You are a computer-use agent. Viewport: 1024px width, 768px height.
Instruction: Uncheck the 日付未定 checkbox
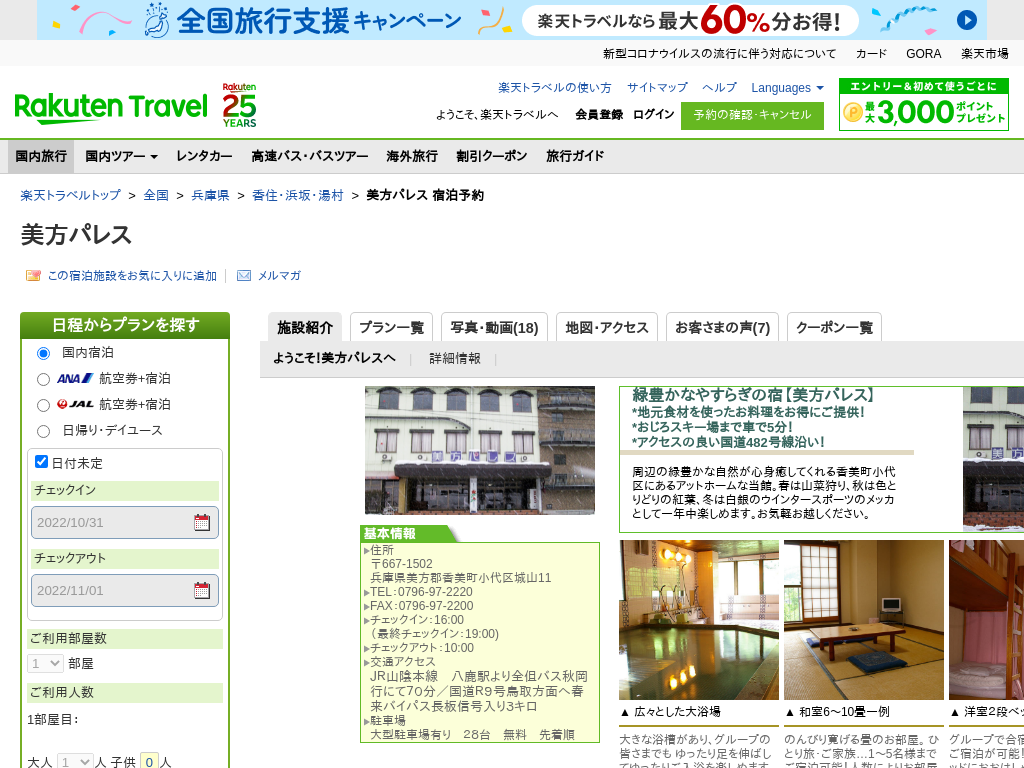pos(42,462)
